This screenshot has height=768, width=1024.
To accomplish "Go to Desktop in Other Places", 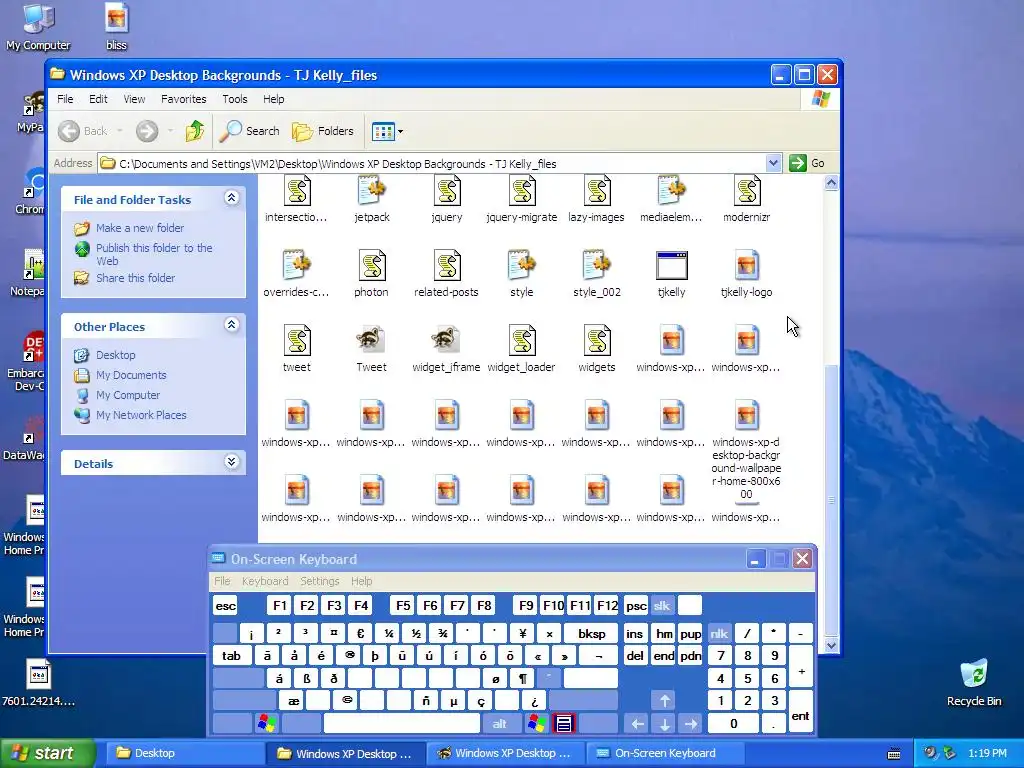I will tap(116, 355).
